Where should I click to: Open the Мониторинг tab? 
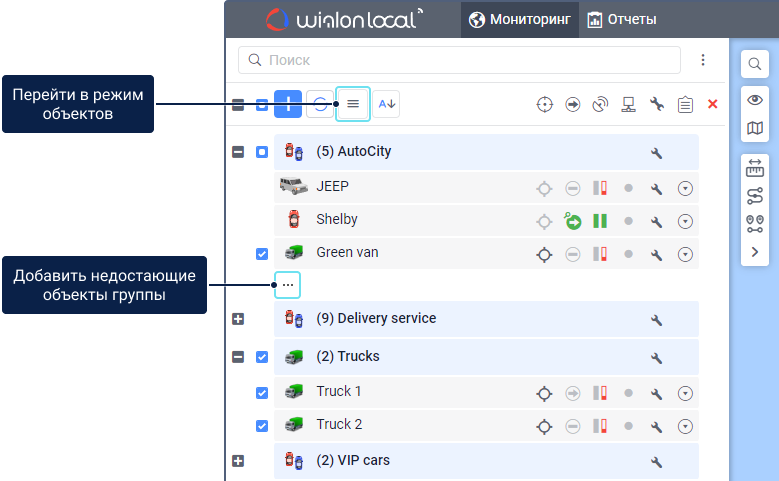pyautogui.click(x=520, y=19)
